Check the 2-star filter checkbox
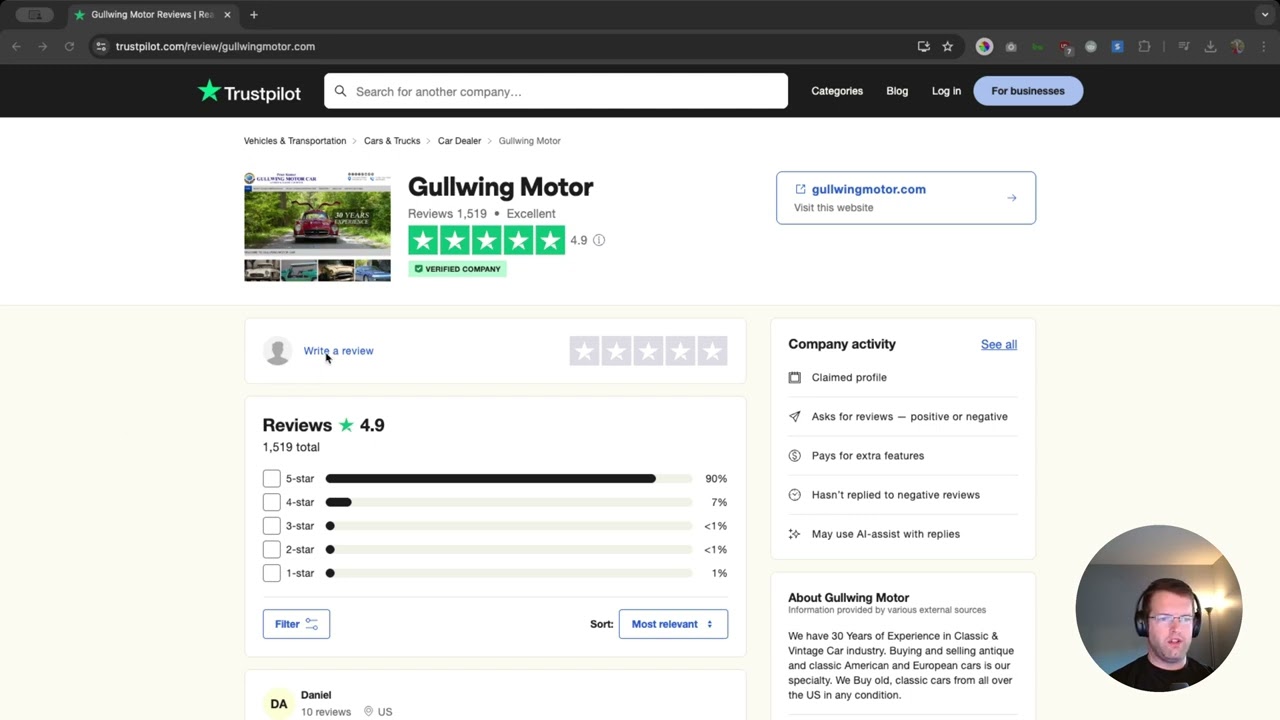 point(272,550)
